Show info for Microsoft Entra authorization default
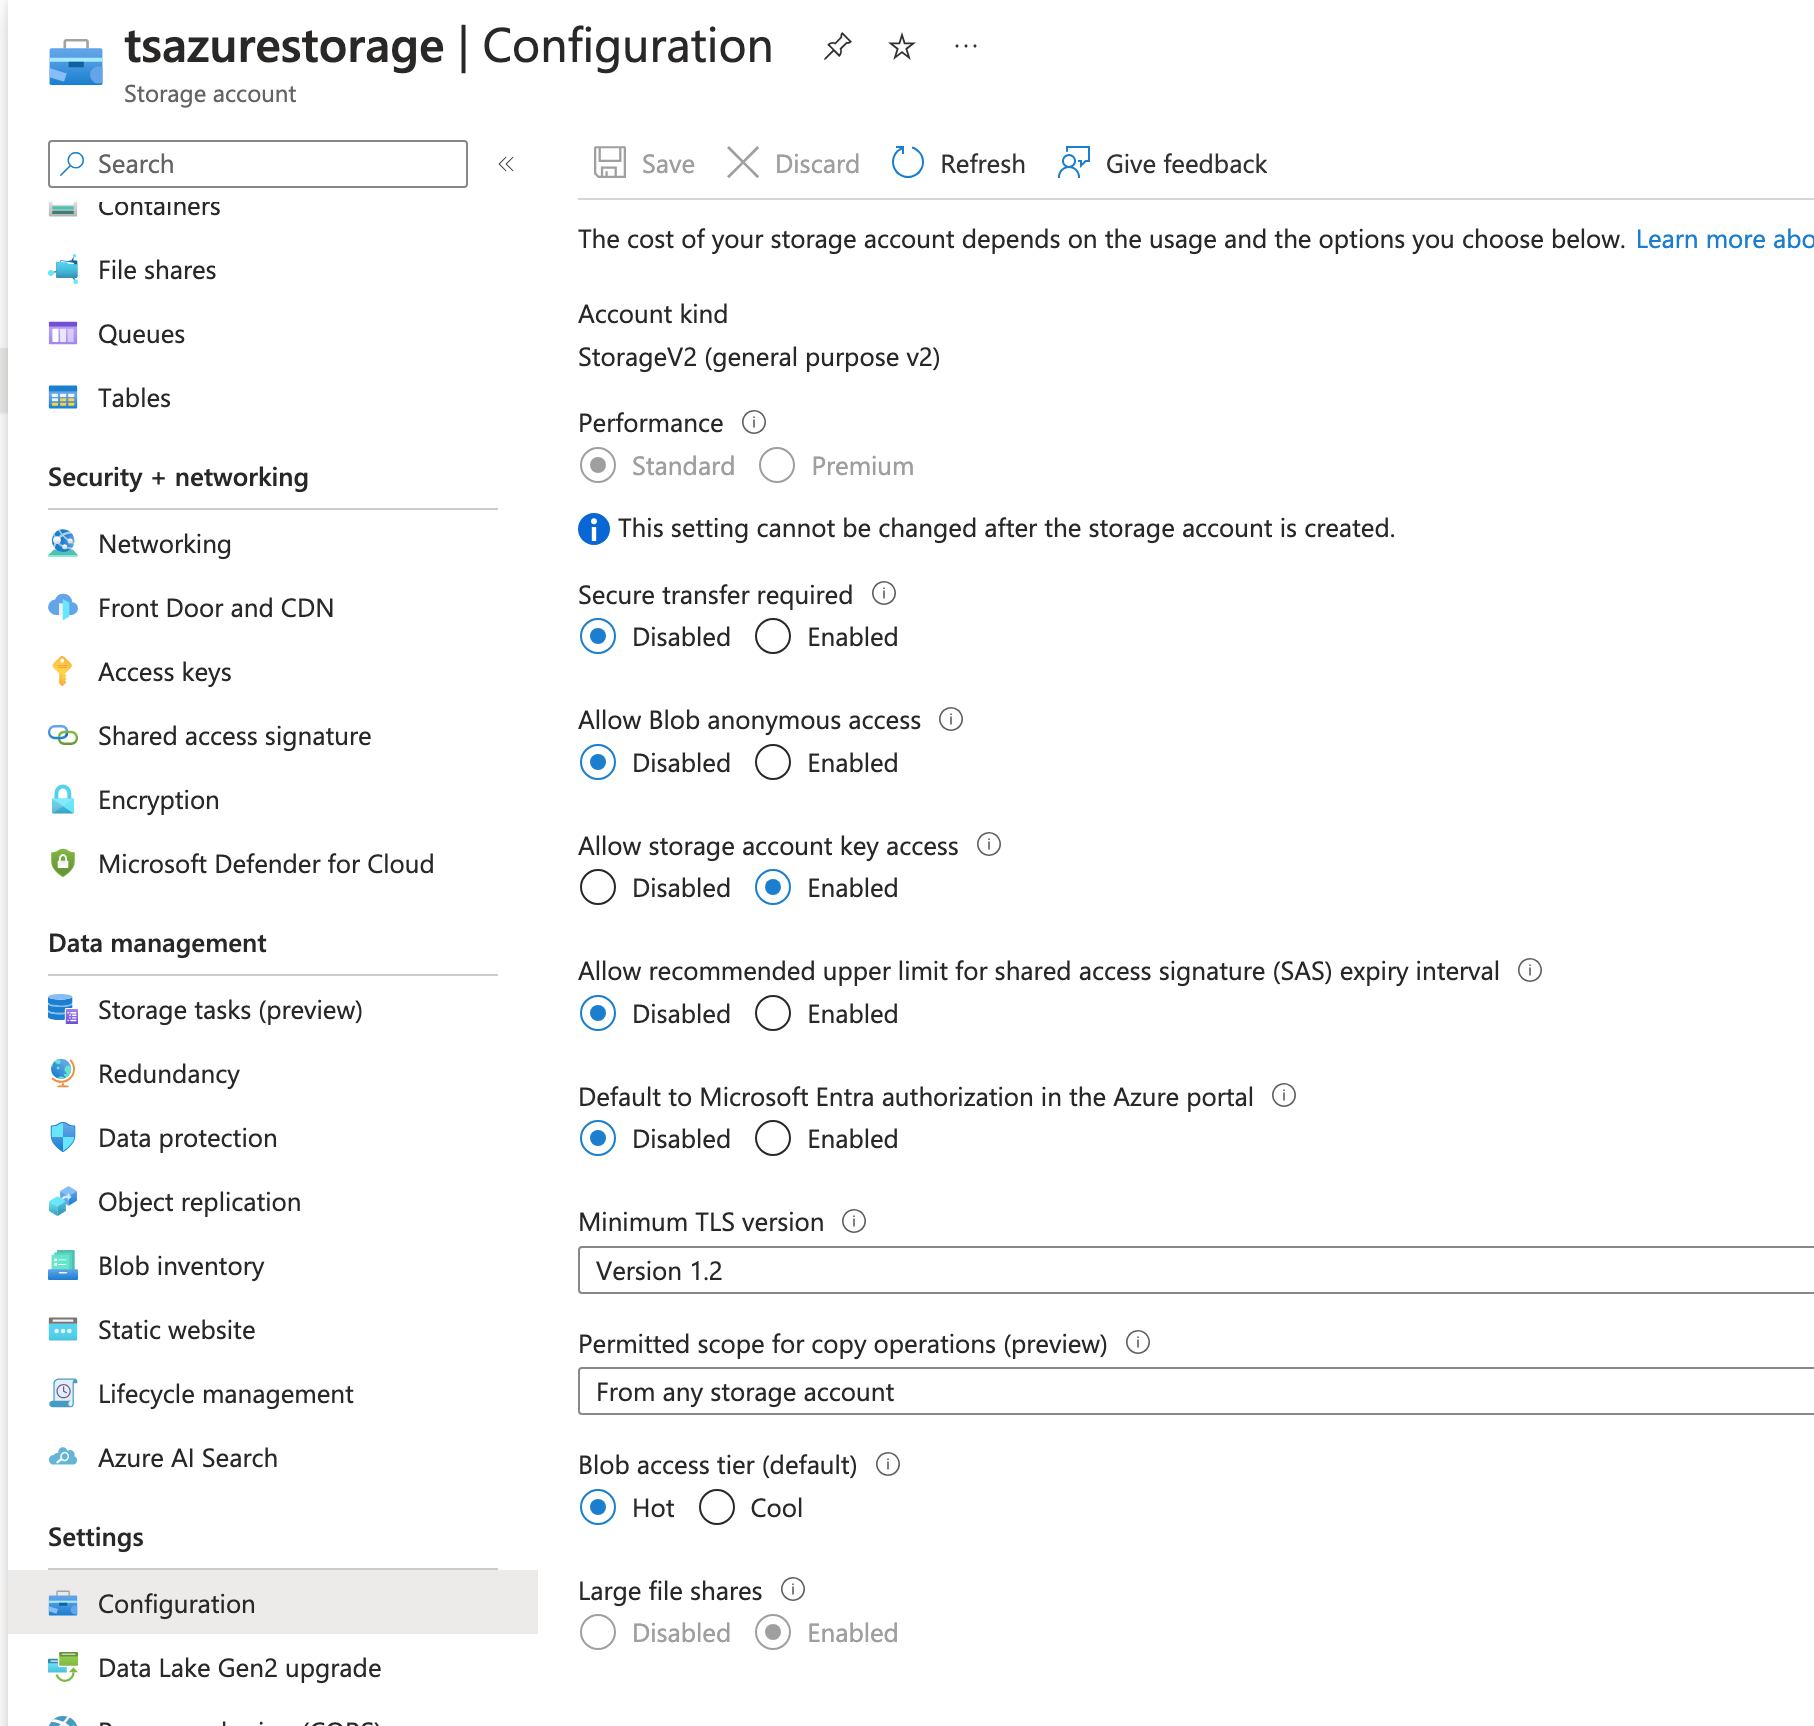 (x=1284, y=1095)
